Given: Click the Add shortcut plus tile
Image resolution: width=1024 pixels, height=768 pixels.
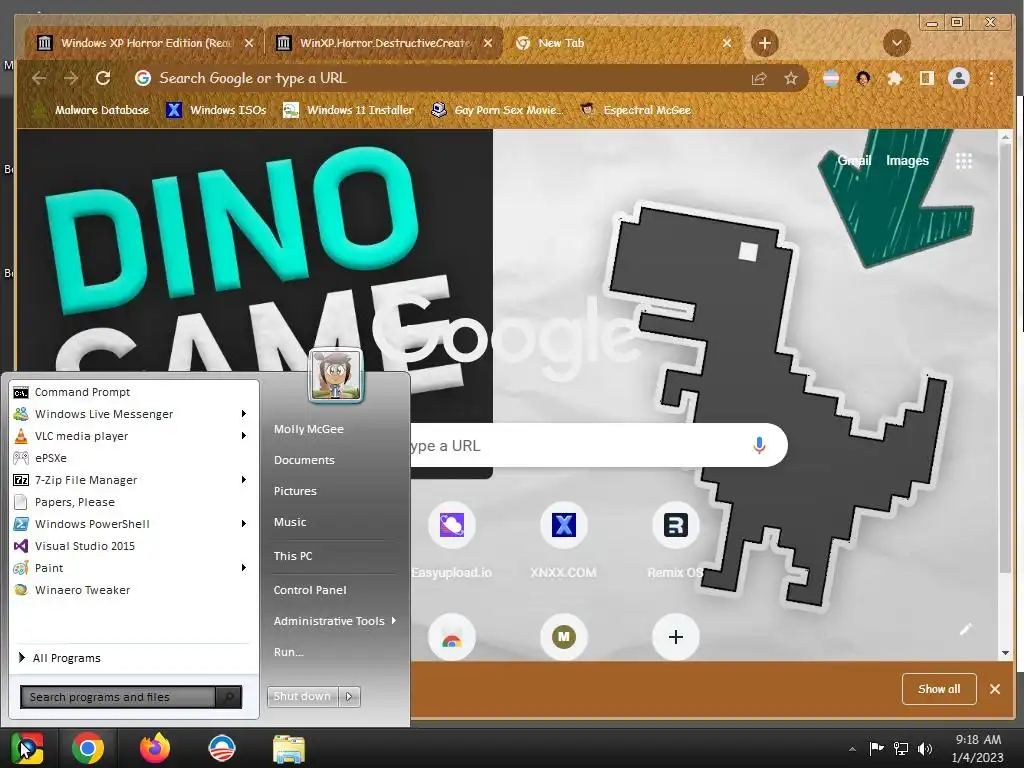Looking at the screenshot, I should (x=676, y=637).
